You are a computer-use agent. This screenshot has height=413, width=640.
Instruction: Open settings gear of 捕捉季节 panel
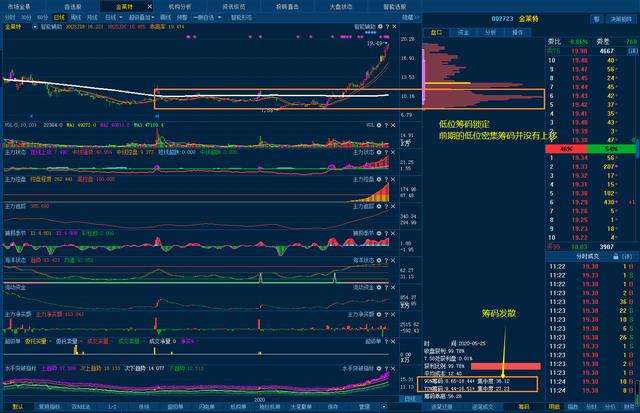(379, 233)
